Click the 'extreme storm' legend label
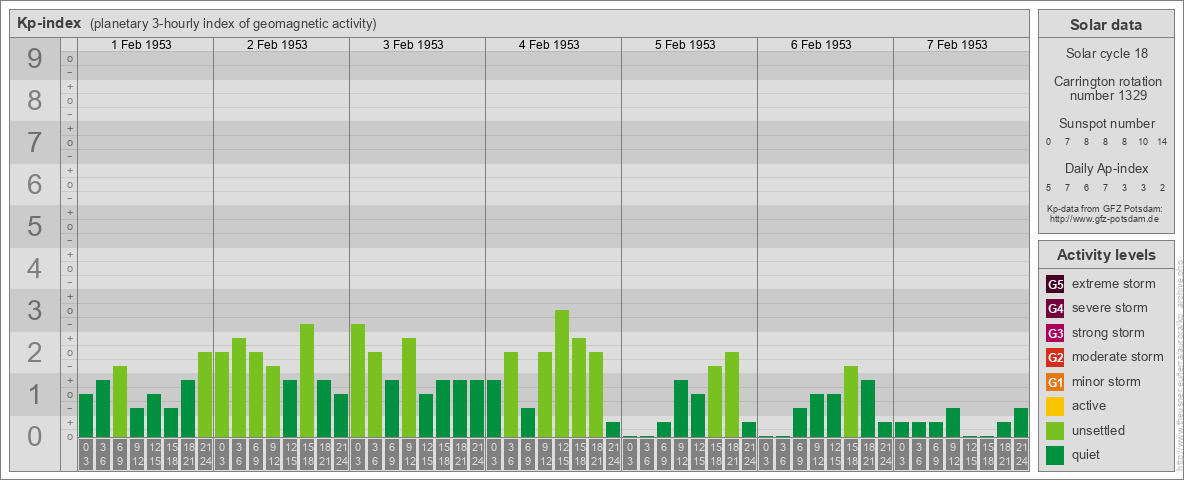Screen dimensions: 1184x480 click(1114, 284)
